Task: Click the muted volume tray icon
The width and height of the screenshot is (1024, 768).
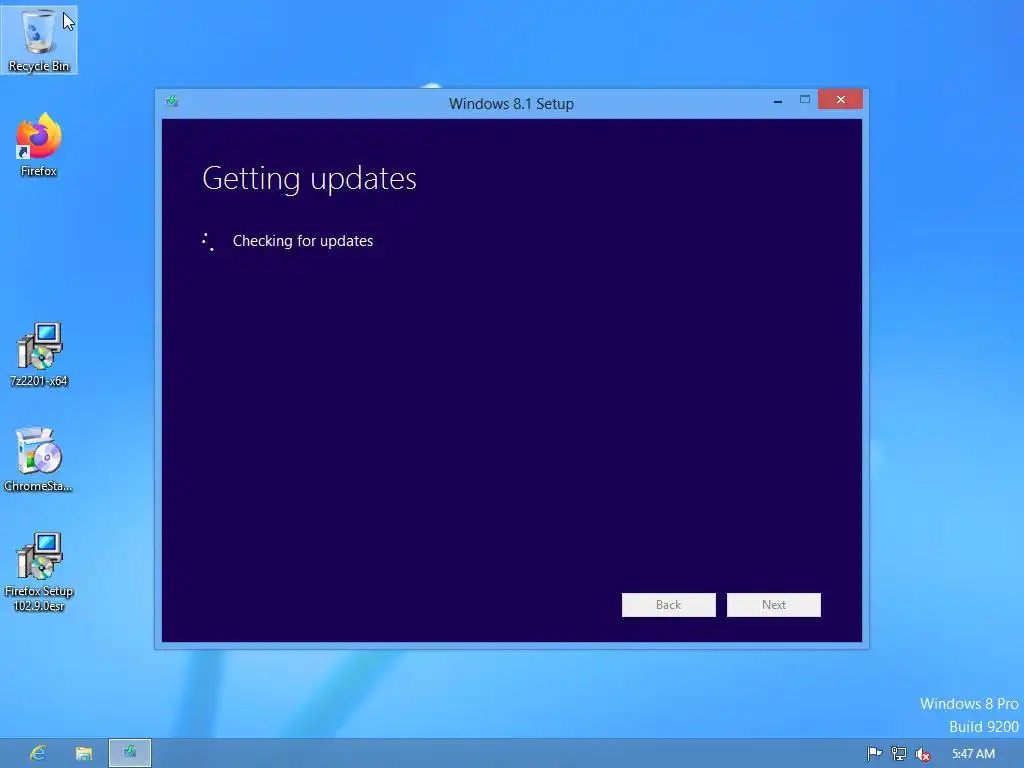Action: [x=923, y=754]
